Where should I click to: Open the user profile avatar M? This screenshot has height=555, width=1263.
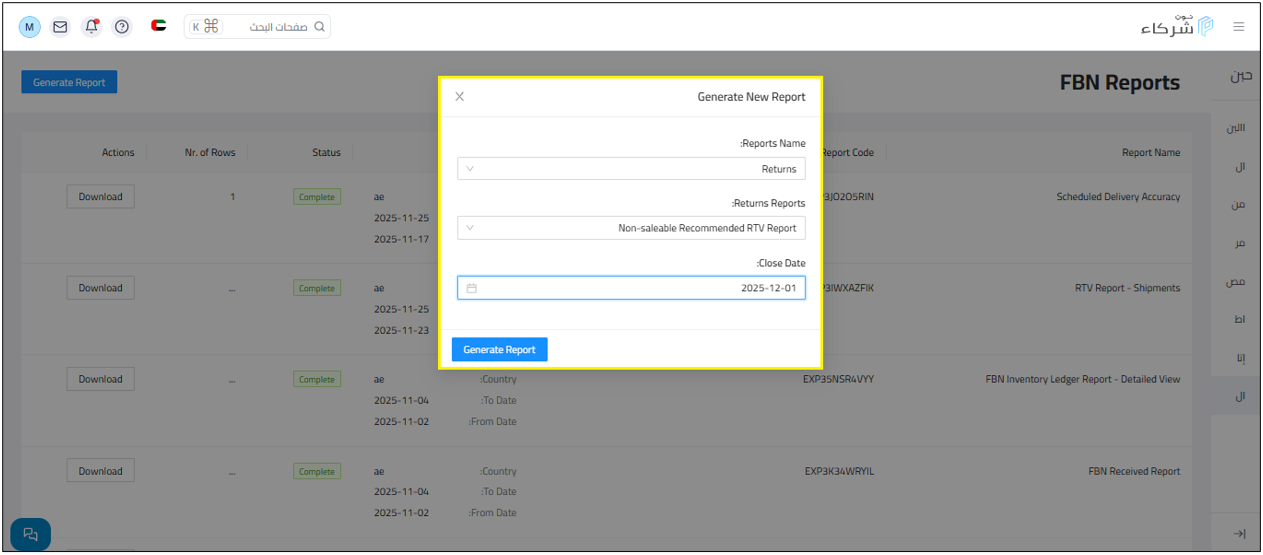click(30, 27)
